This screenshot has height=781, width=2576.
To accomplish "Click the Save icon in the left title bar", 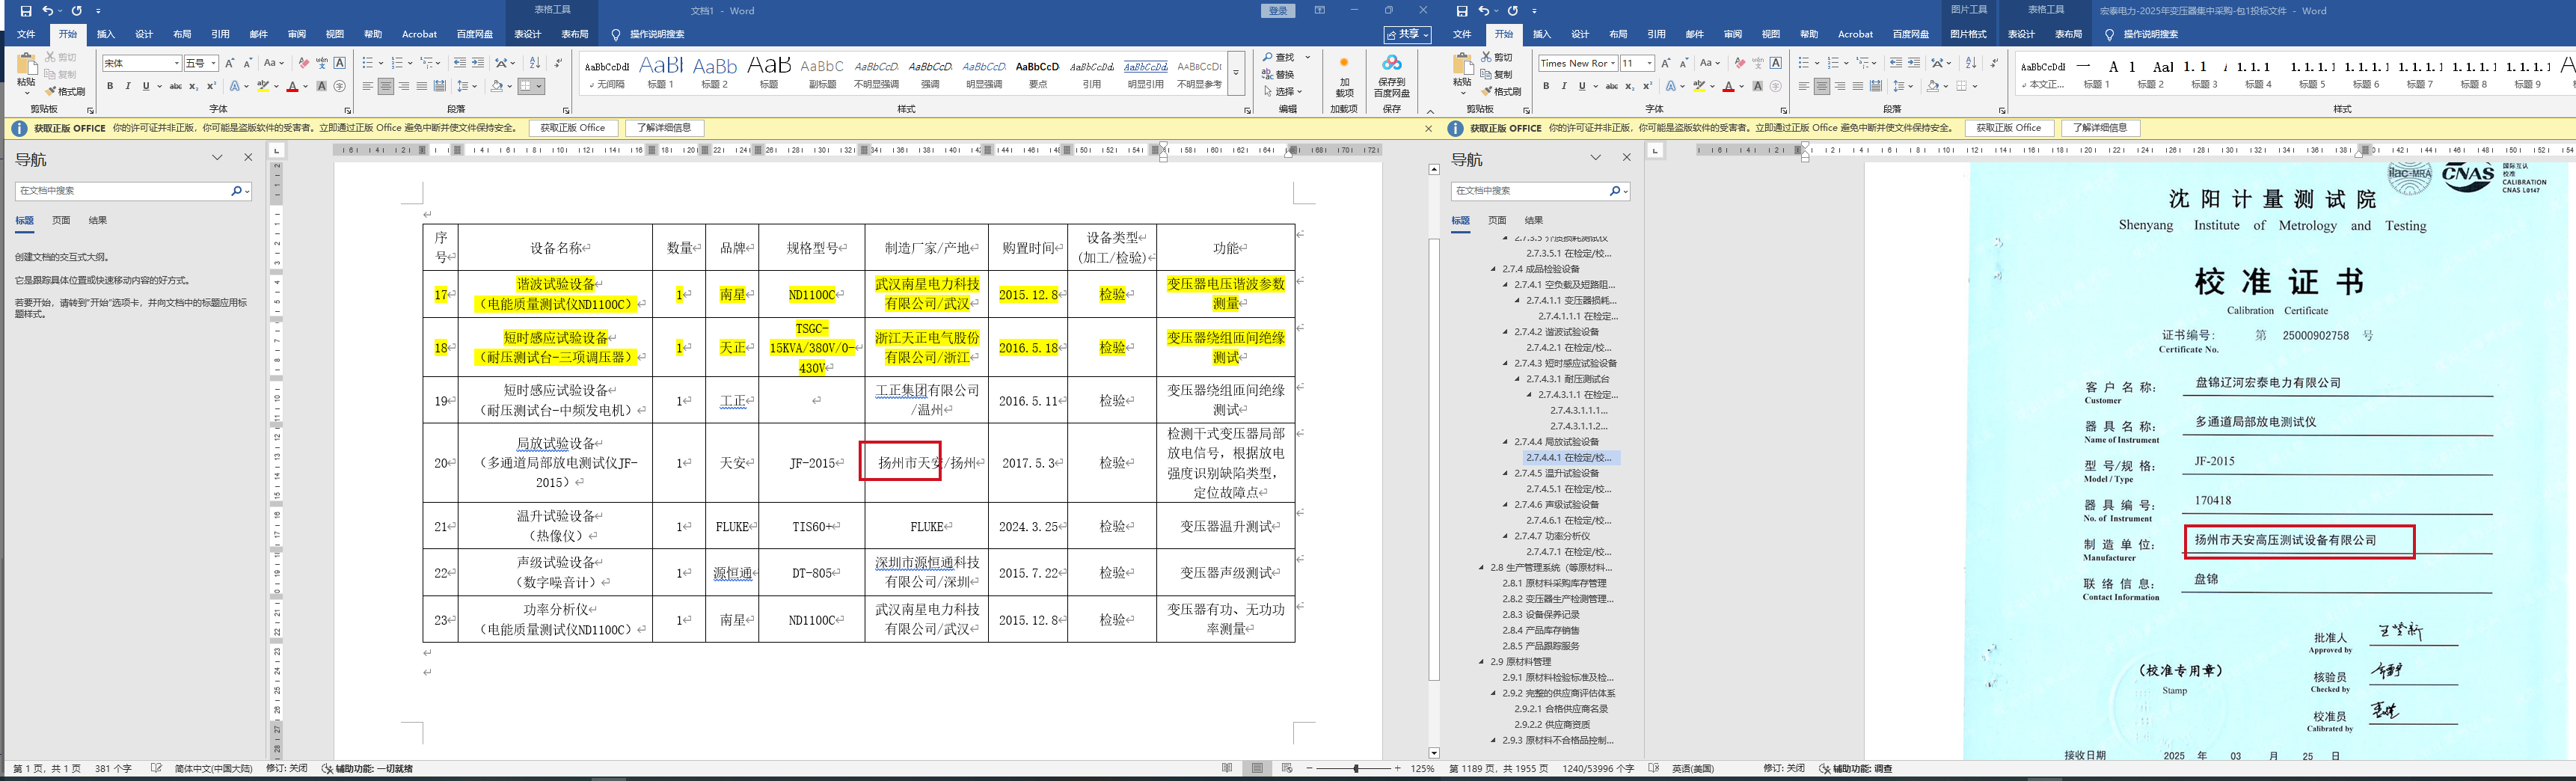I will tap(26, 11).
